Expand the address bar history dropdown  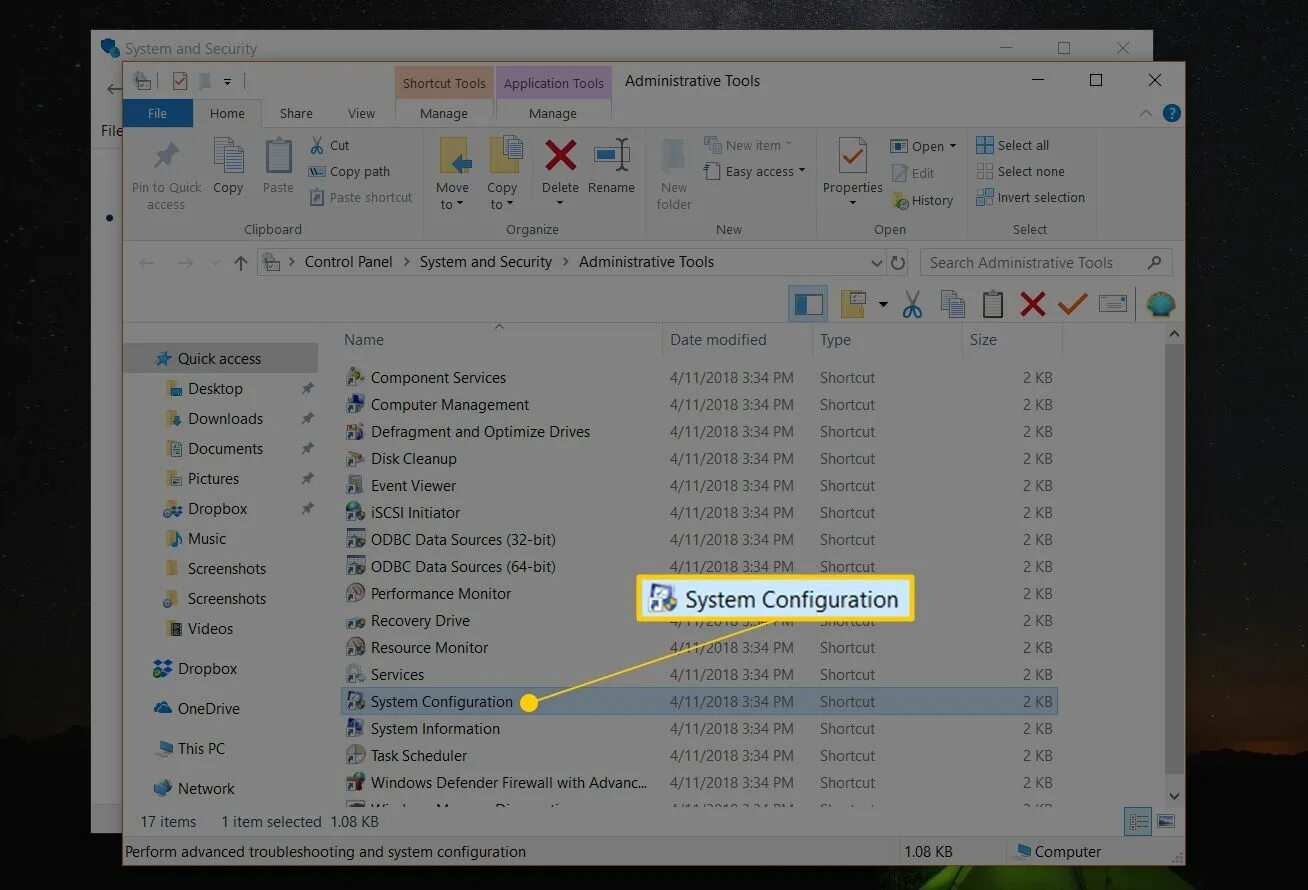[x=877, y=263]
